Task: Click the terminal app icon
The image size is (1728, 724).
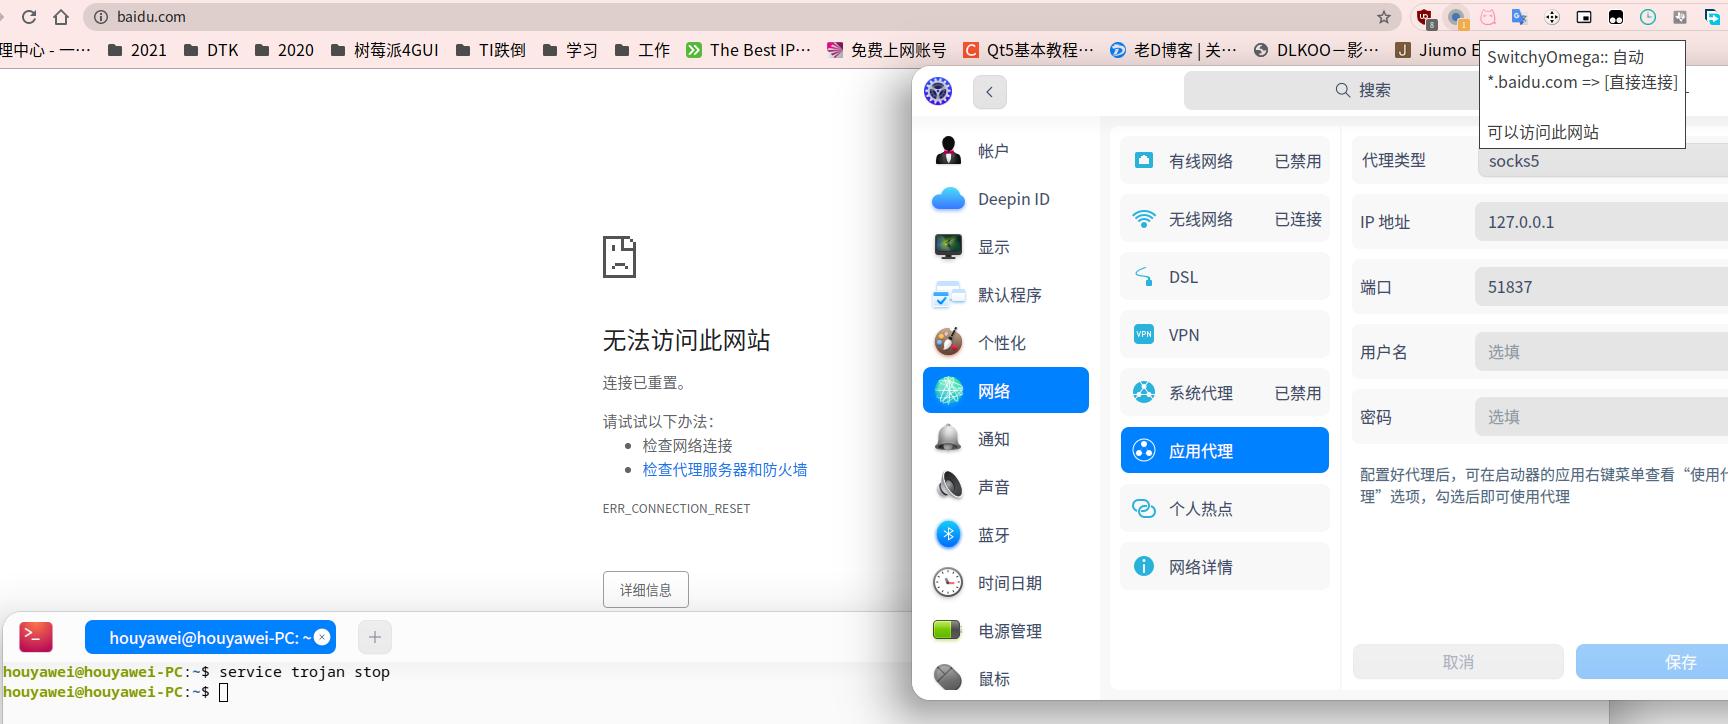Action: click(x=36, y=637)
